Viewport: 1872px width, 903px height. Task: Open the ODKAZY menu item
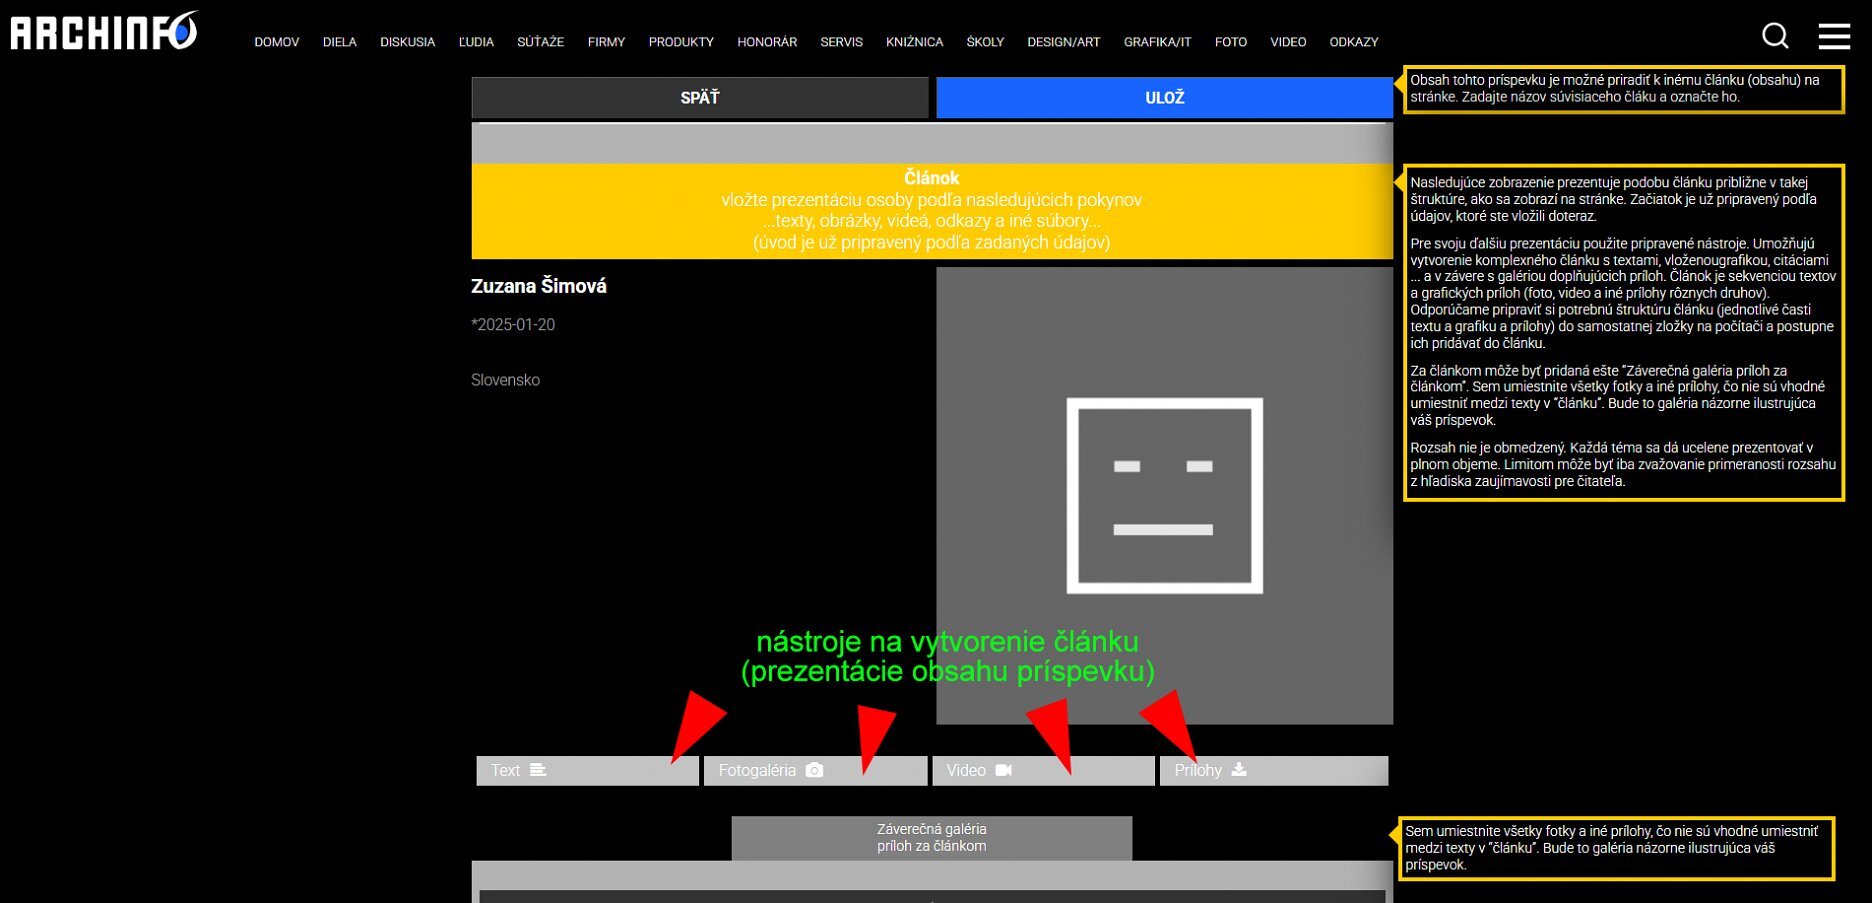point(1353,42)
